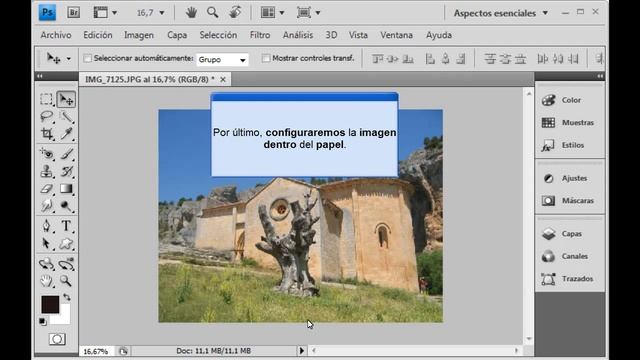Open the Filtro menu
This screenshot has height=360, width=640.
[x=260, y=35]
